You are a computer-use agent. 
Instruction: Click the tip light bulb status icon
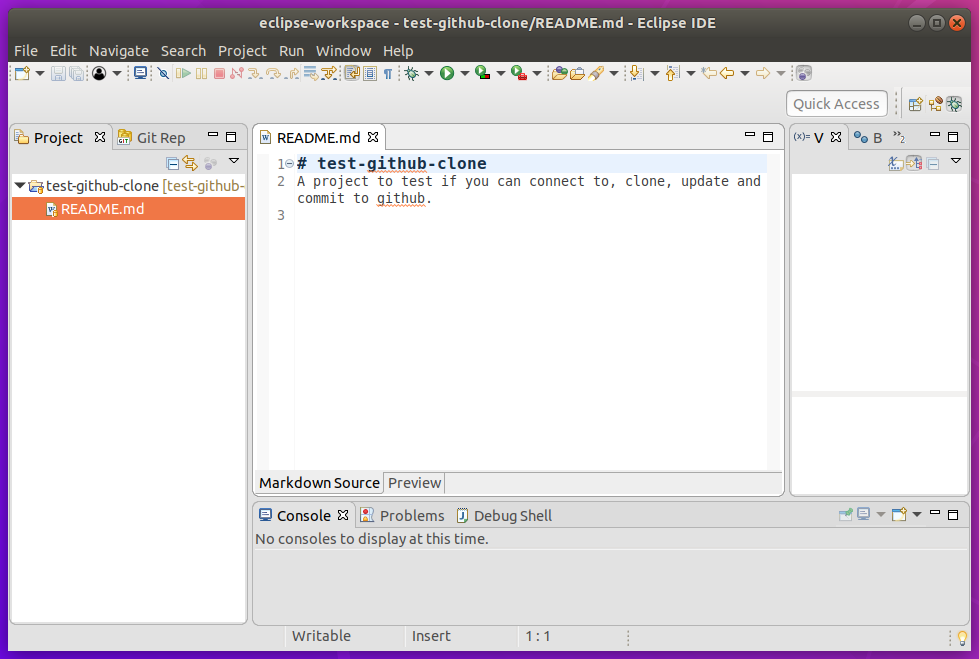962,638
